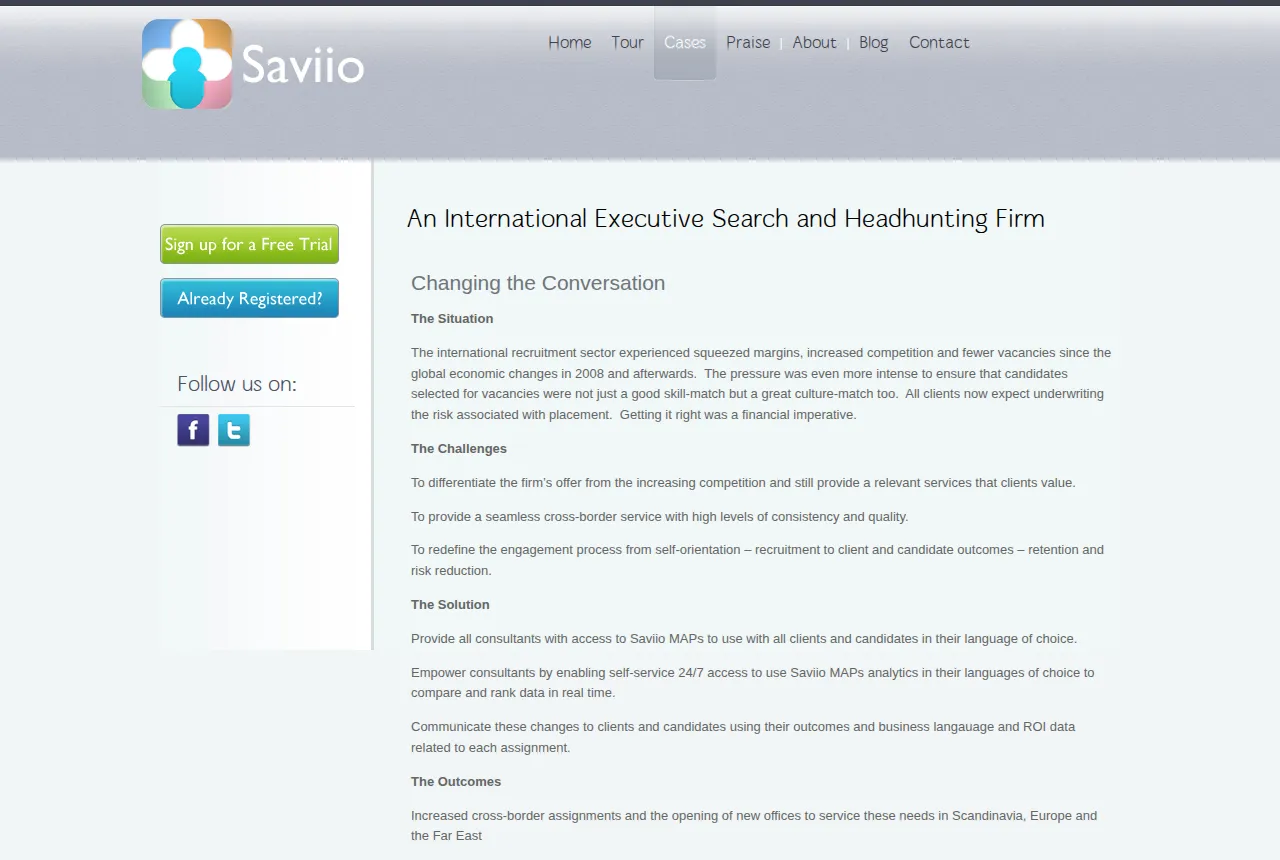Open the Blog link in navigation

pos(874,42)
